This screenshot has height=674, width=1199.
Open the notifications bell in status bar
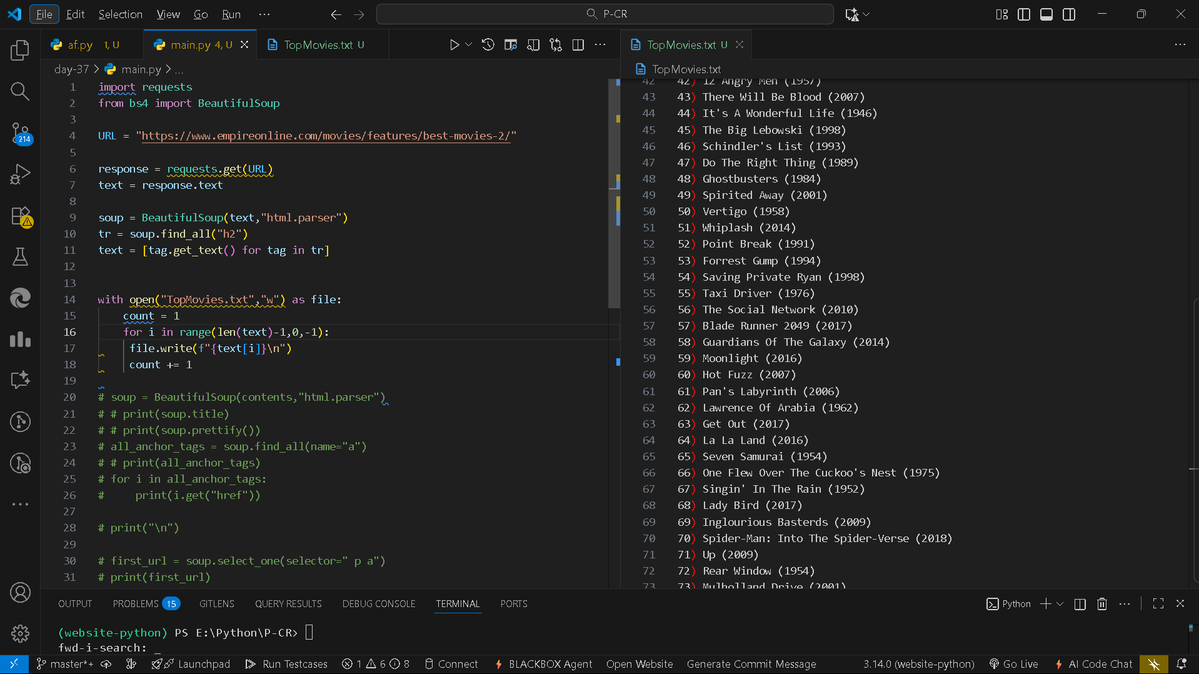pyautogui.click(x=1182, y=664)
